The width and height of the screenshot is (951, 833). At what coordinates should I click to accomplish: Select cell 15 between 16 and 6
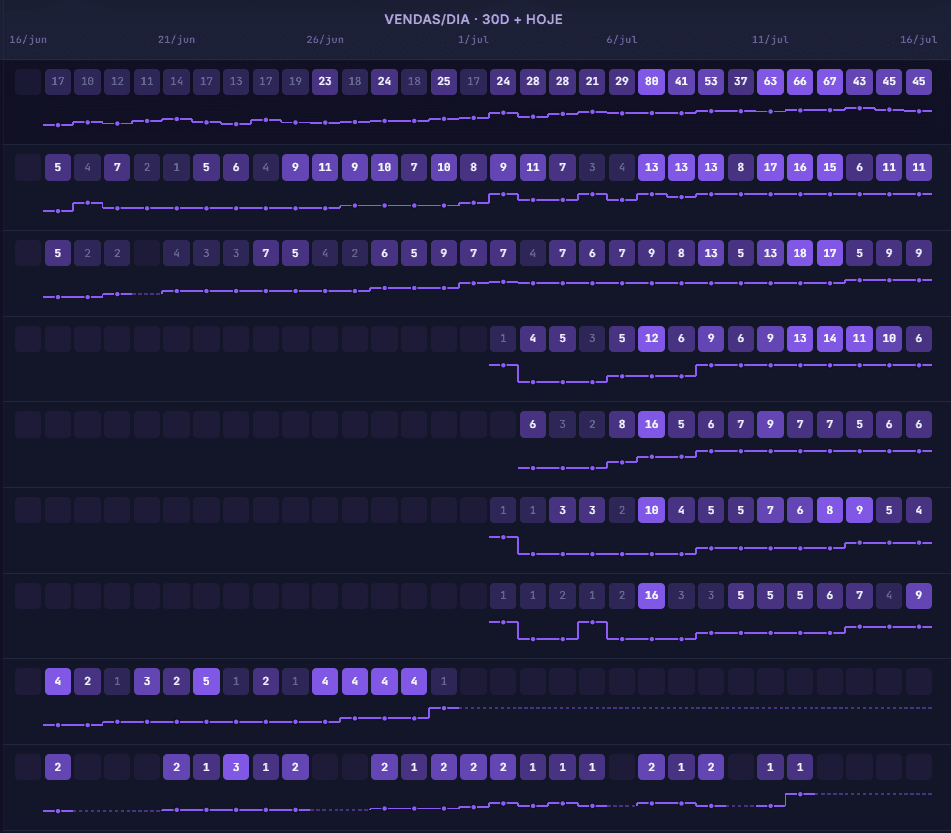(x=830, y=167)
